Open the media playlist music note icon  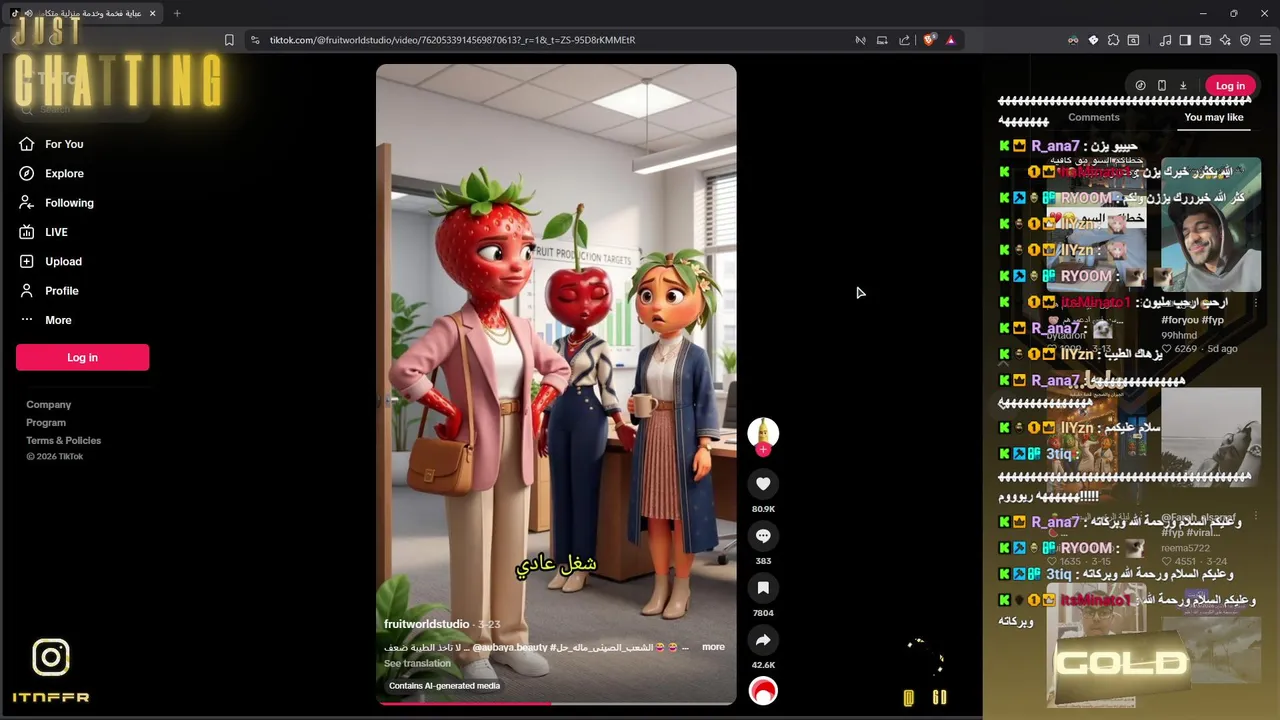[x=1165, y=40]
